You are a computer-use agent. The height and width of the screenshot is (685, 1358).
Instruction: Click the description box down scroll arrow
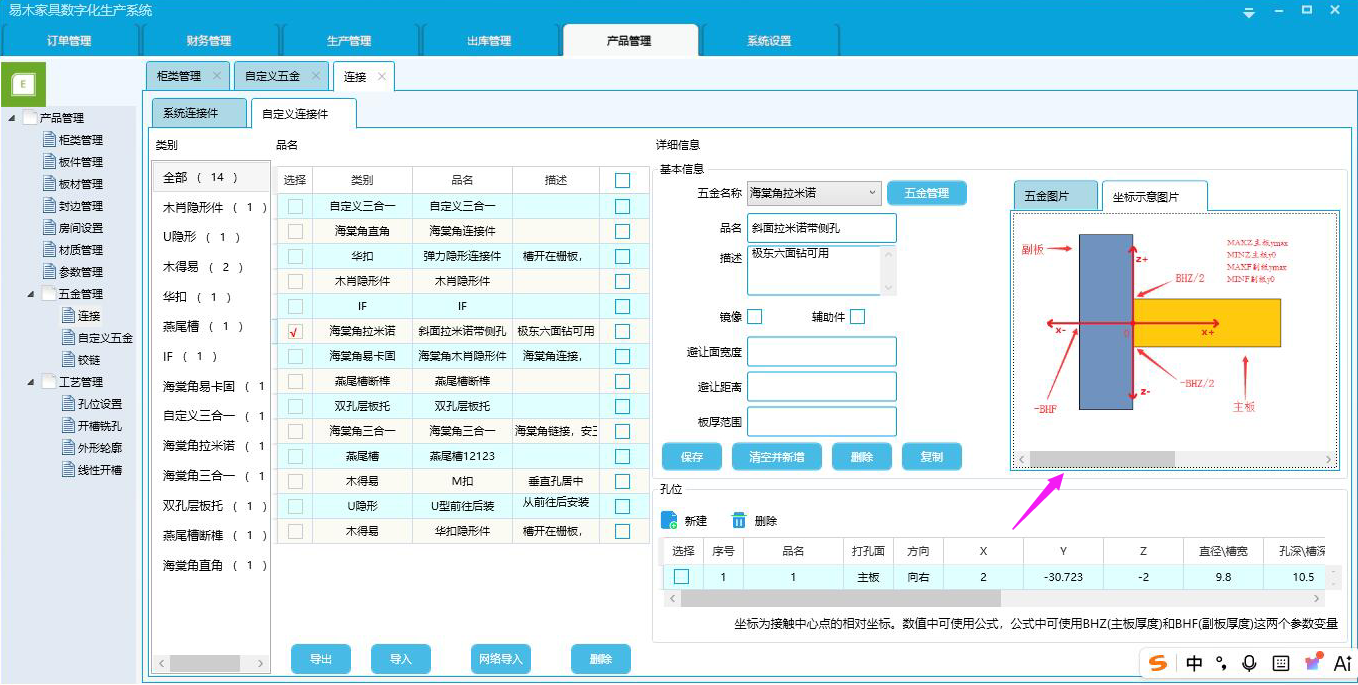889,288
